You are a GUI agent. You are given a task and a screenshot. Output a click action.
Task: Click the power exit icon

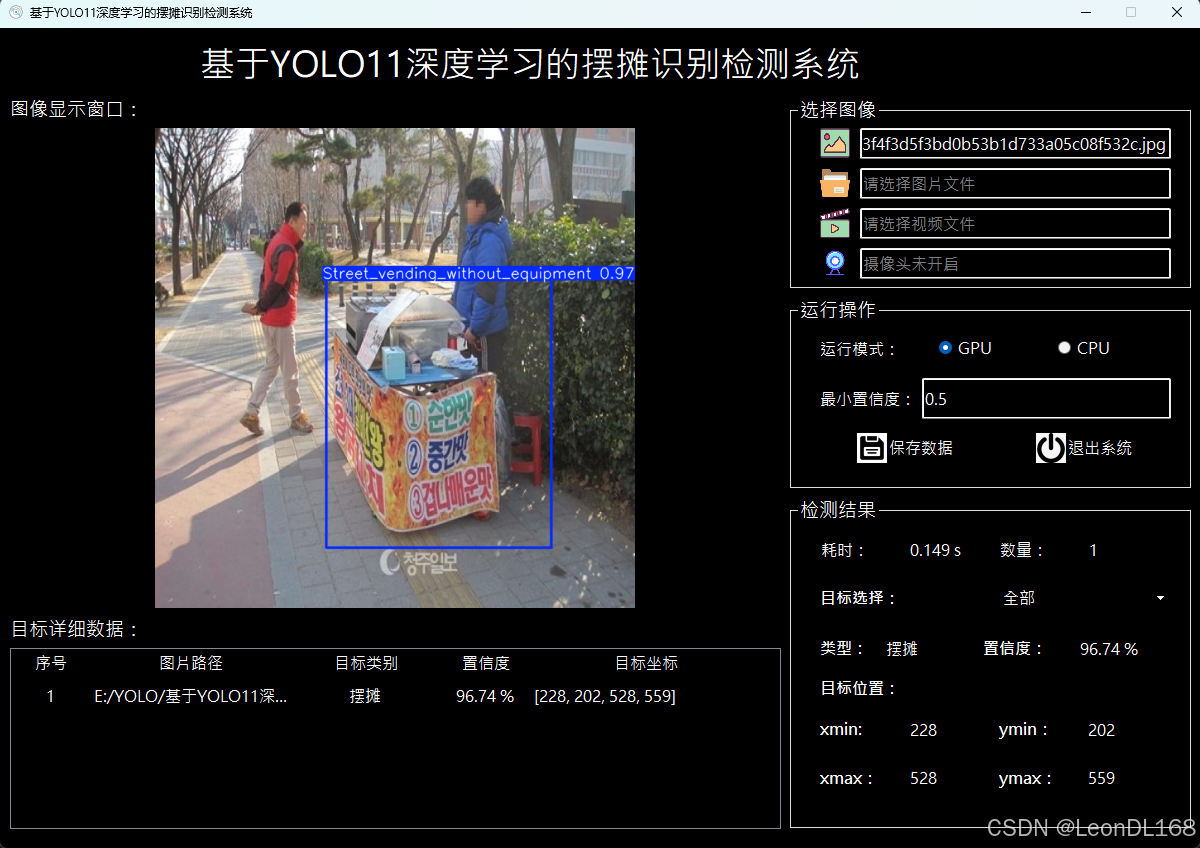1051,448
